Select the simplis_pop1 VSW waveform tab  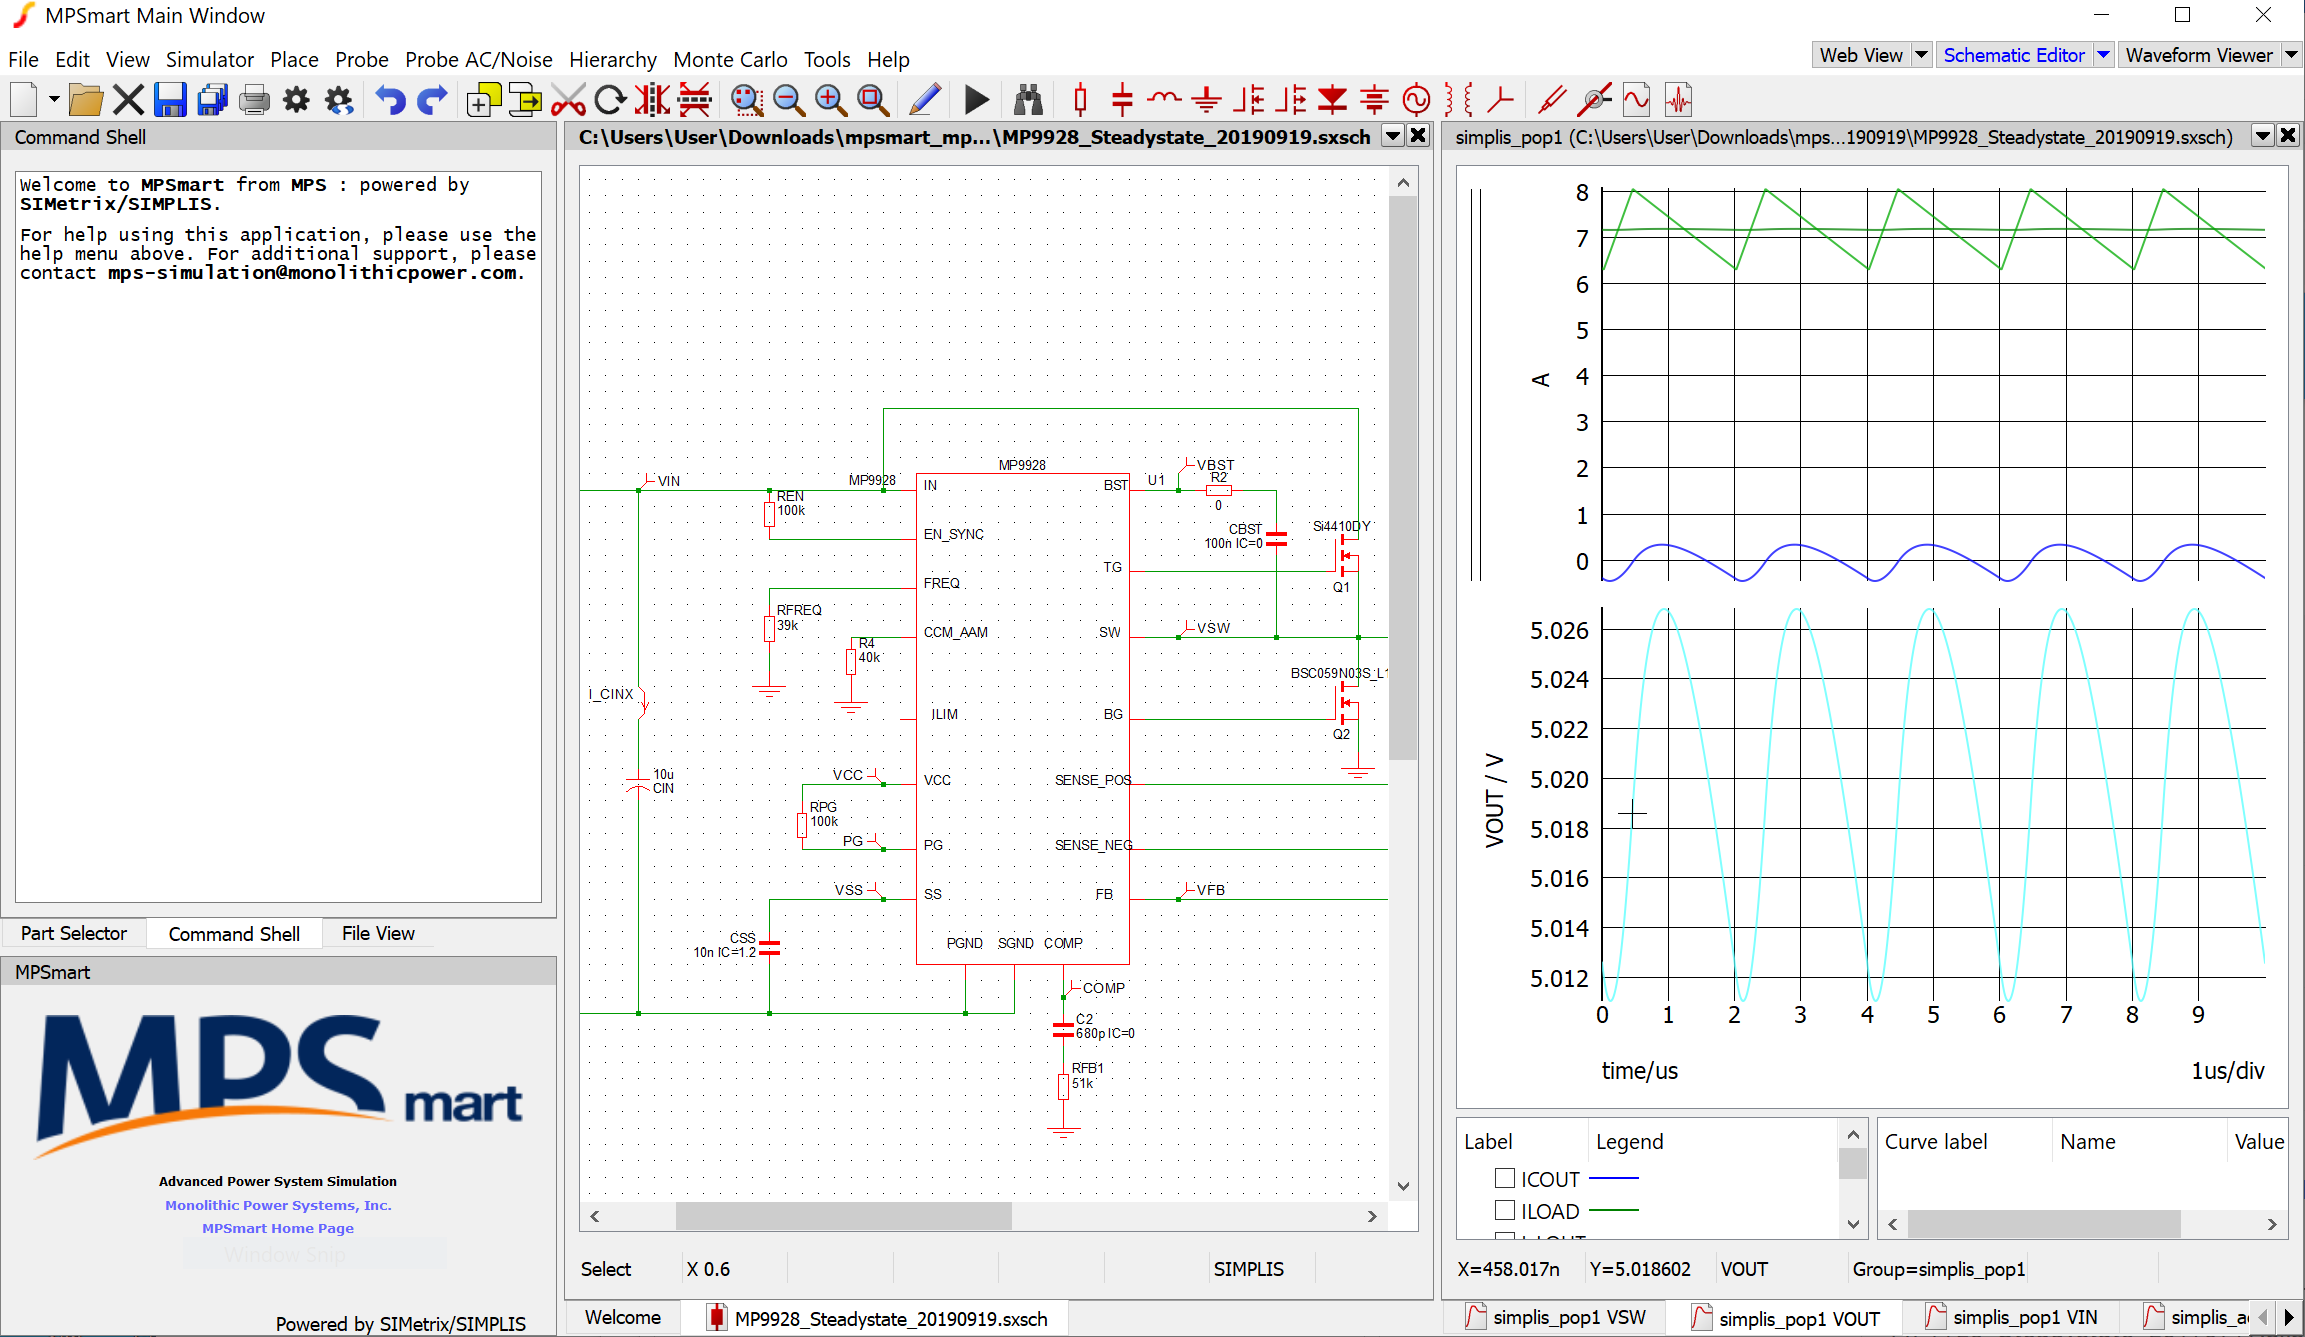click(x=1556, y=1317)
